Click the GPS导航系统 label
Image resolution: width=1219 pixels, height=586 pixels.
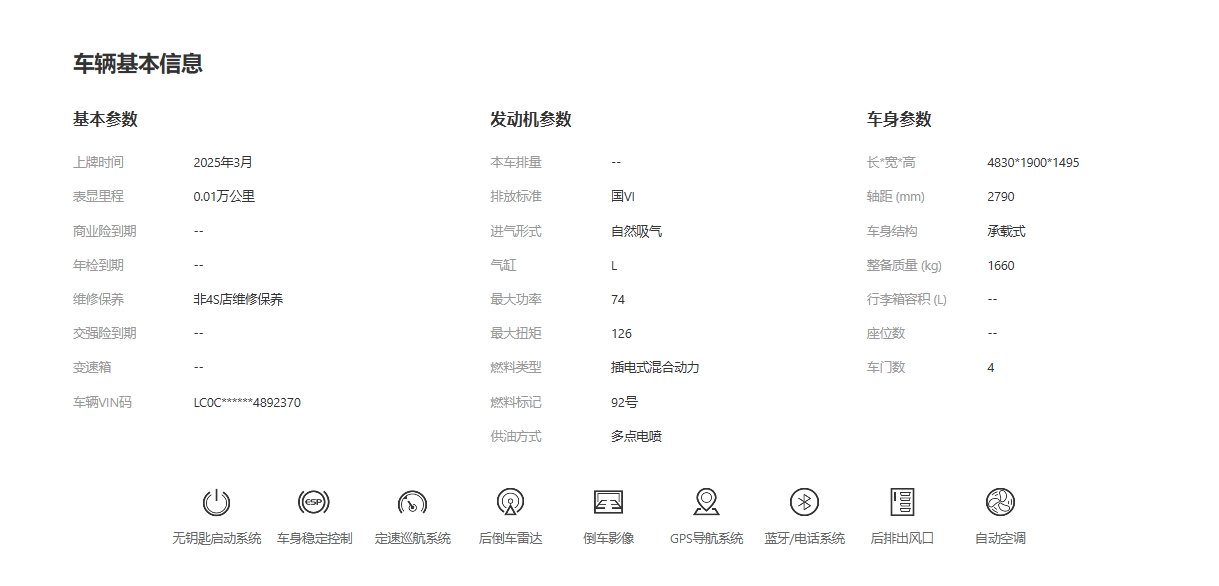pyautogui.click(x=706, y=538)
